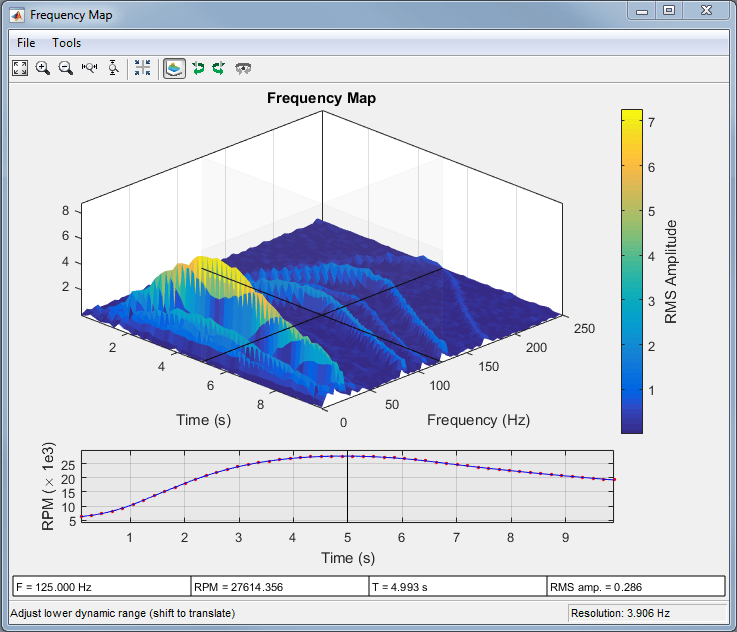The image size is (737, 632).
Task: Select the zoom in magnifier tool
Action: [43, 68]
